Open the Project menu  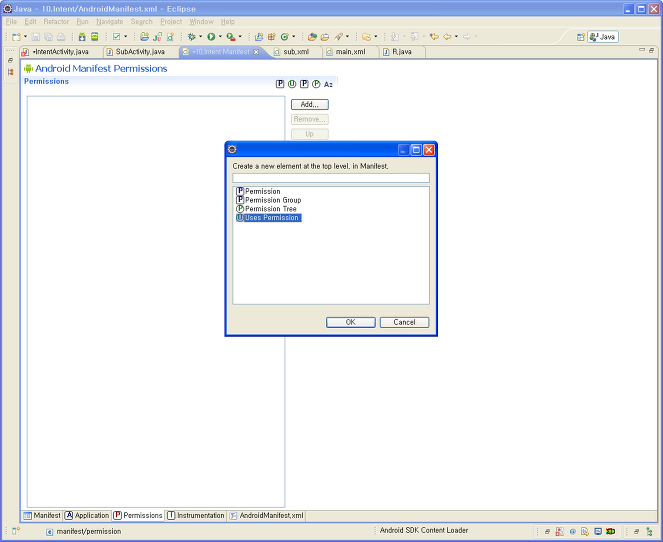[171, 22]
